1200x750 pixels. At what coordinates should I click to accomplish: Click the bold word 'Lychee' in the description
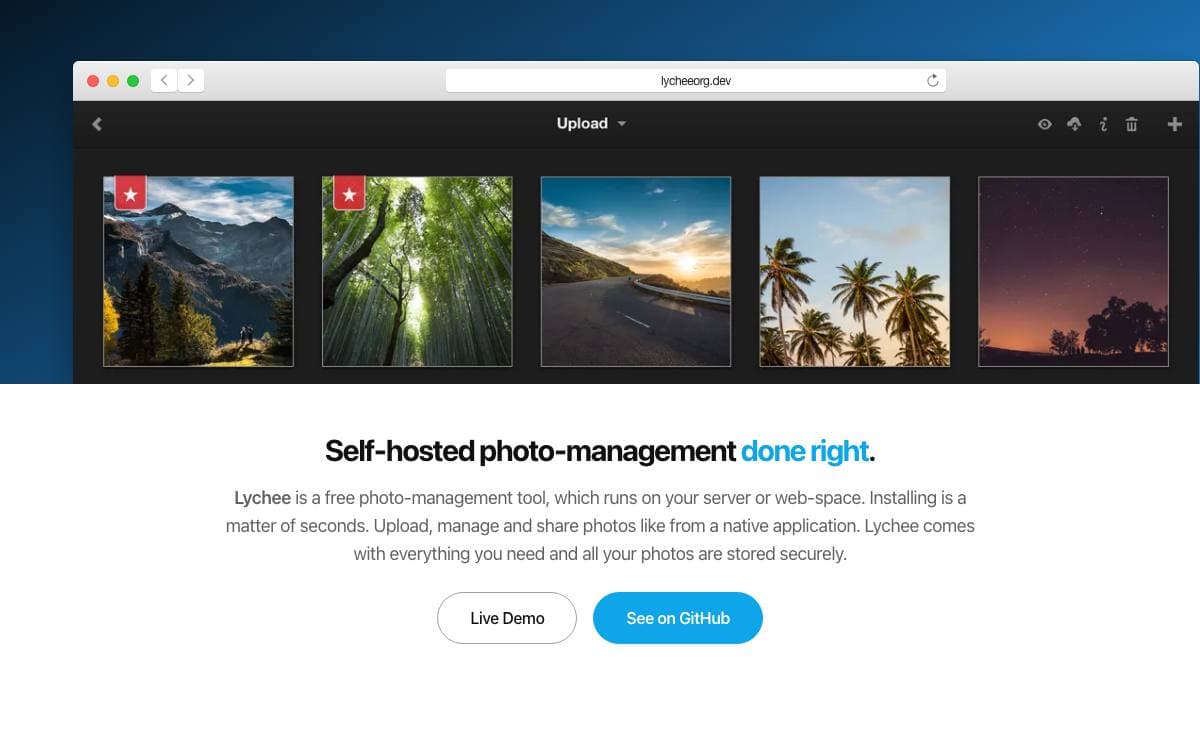point(263,498)
